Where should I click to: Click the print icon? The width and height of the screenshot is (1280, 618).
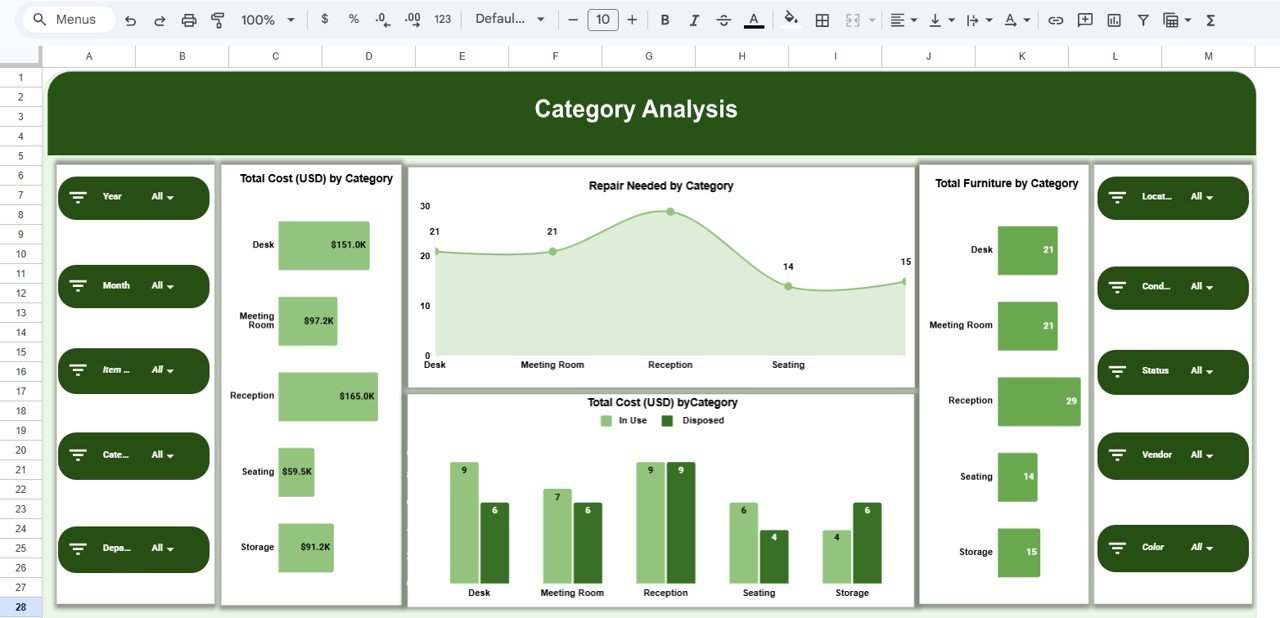[x=189, y=18]
